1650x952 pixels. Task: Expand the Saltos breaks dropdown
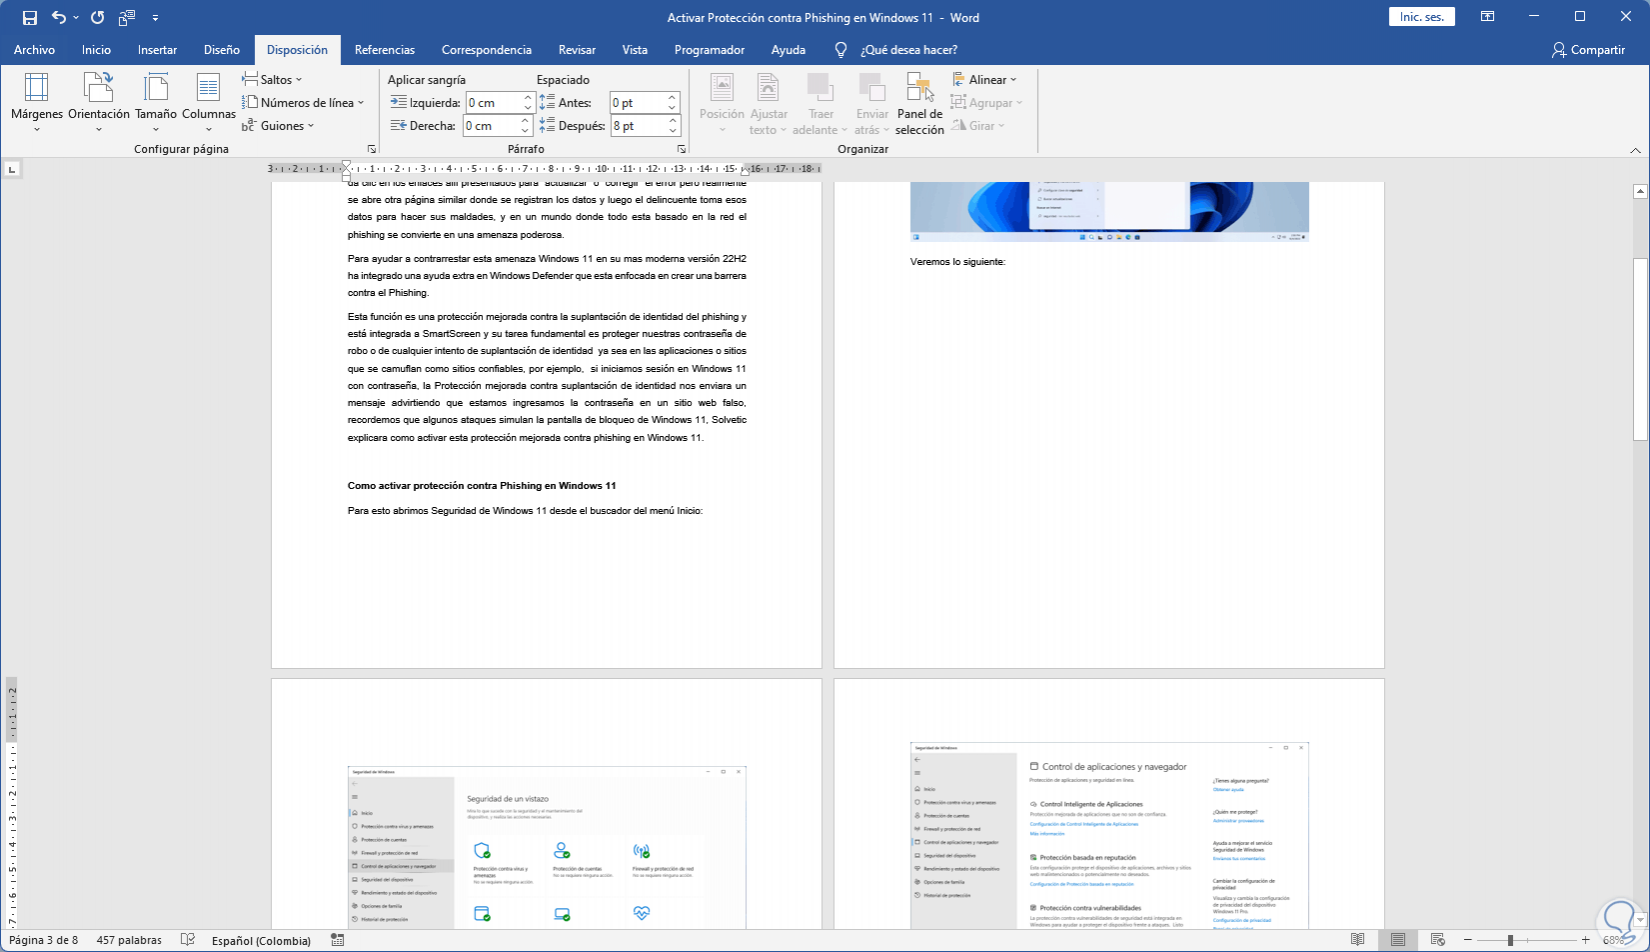point(272,80)
